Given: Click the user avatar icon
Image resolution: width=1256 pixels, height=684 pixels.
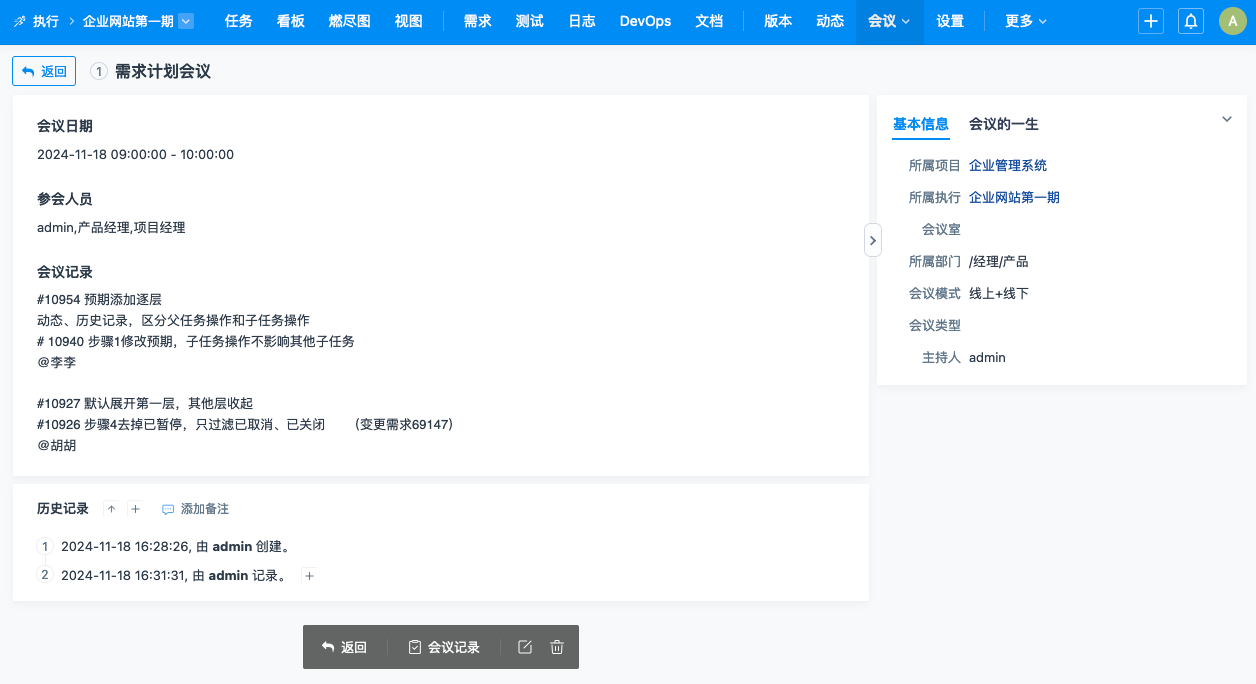Looking at the screenshot, I should coord(1232,21).
